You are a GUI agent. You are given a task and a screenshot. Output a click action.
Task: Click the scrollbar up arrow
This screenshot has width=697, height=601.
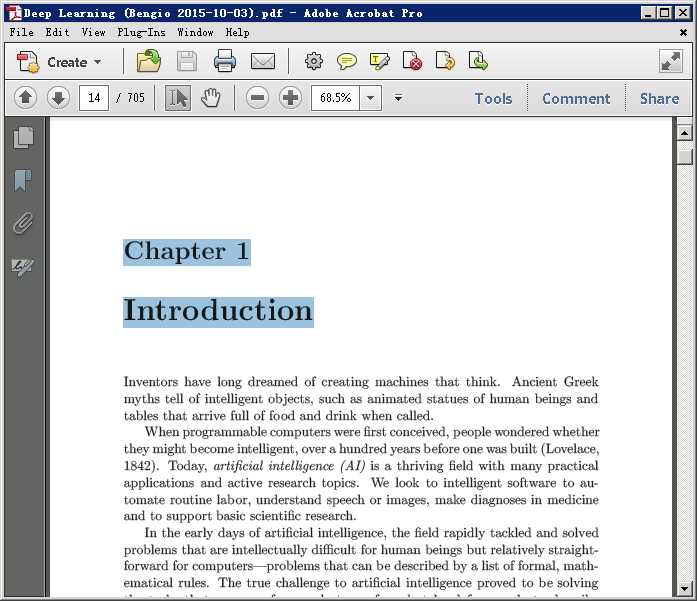(685, 132)
